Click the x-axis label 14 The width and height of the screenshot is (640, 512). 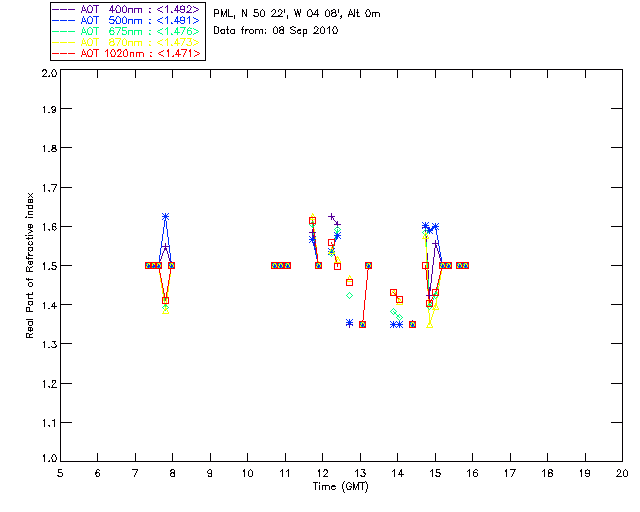coord(398,473)
